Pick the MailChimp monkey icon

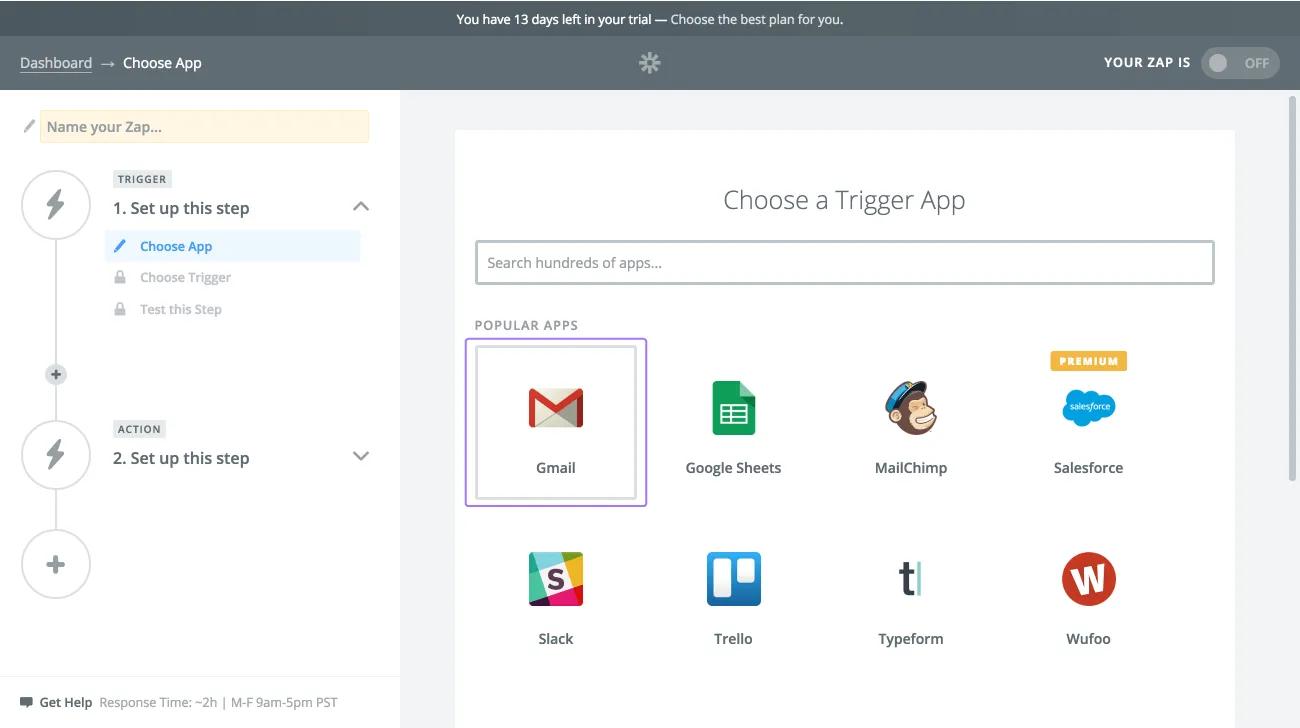[x=910, y=408]
